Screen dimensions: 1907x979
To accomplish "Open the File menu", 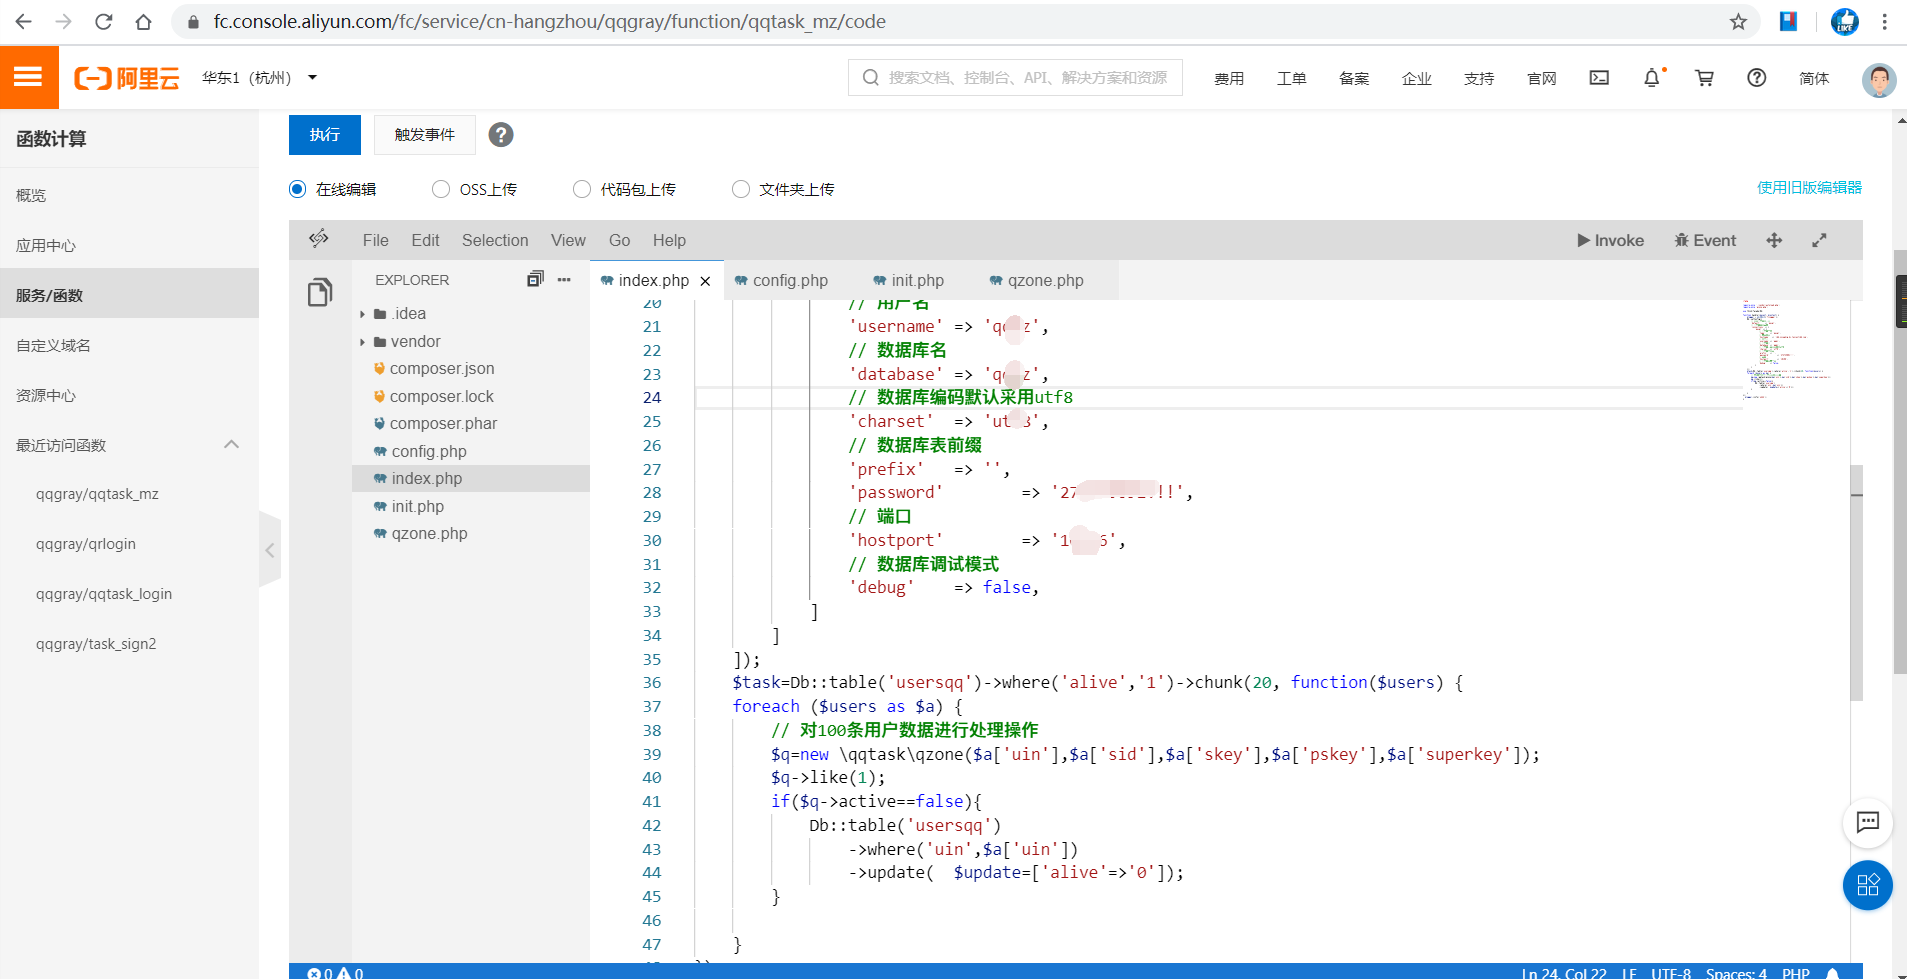I will pyautogui.click(x=376, y=240).
